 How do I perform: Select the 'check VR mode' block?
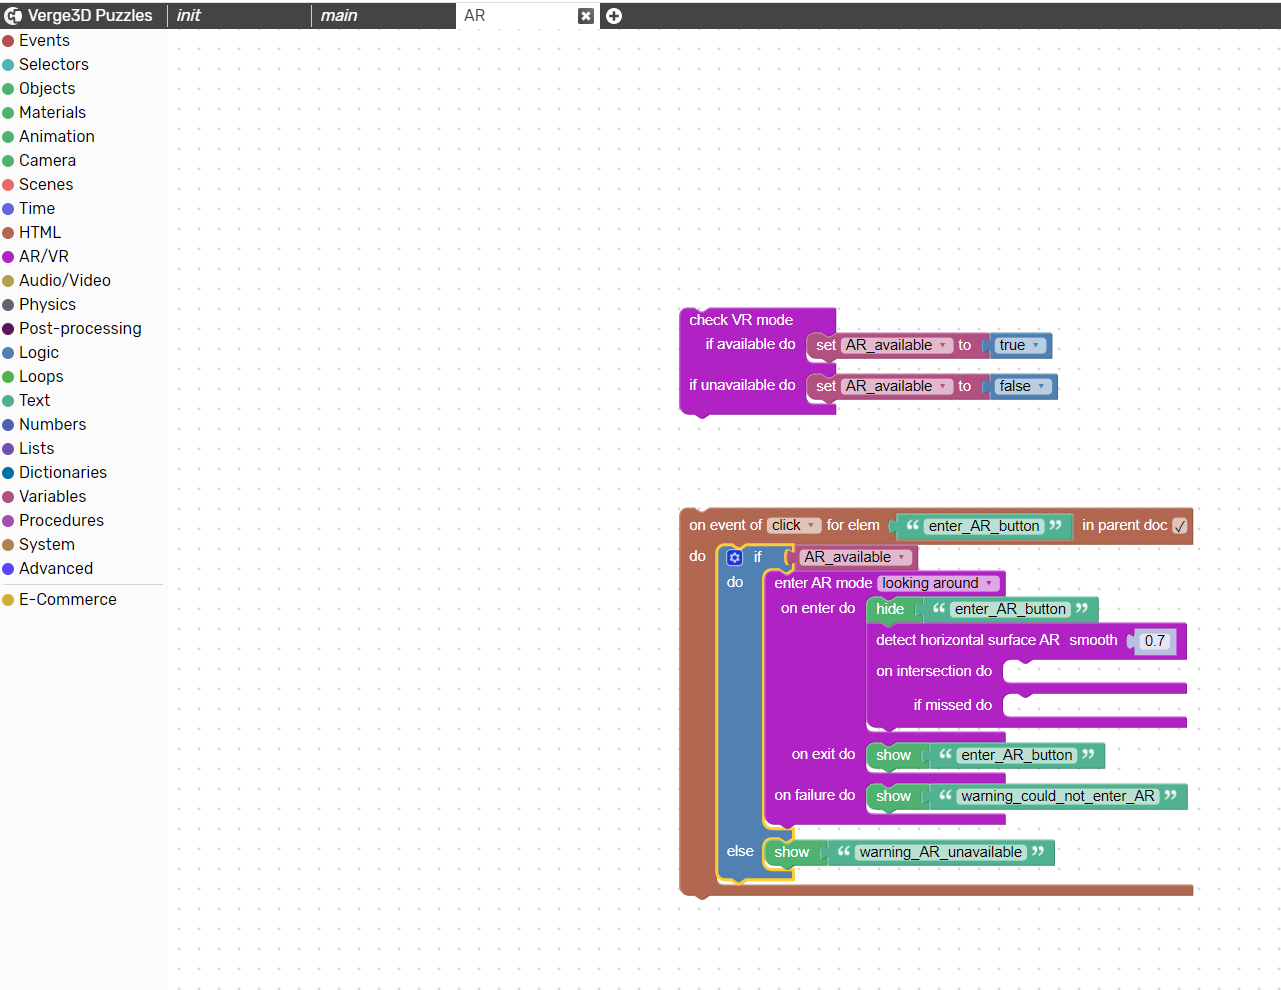pos(741,320)
